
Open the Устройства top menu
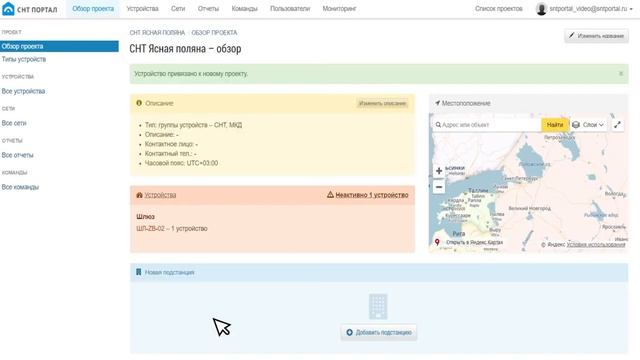pyautogui.click(x=142, y=9)
